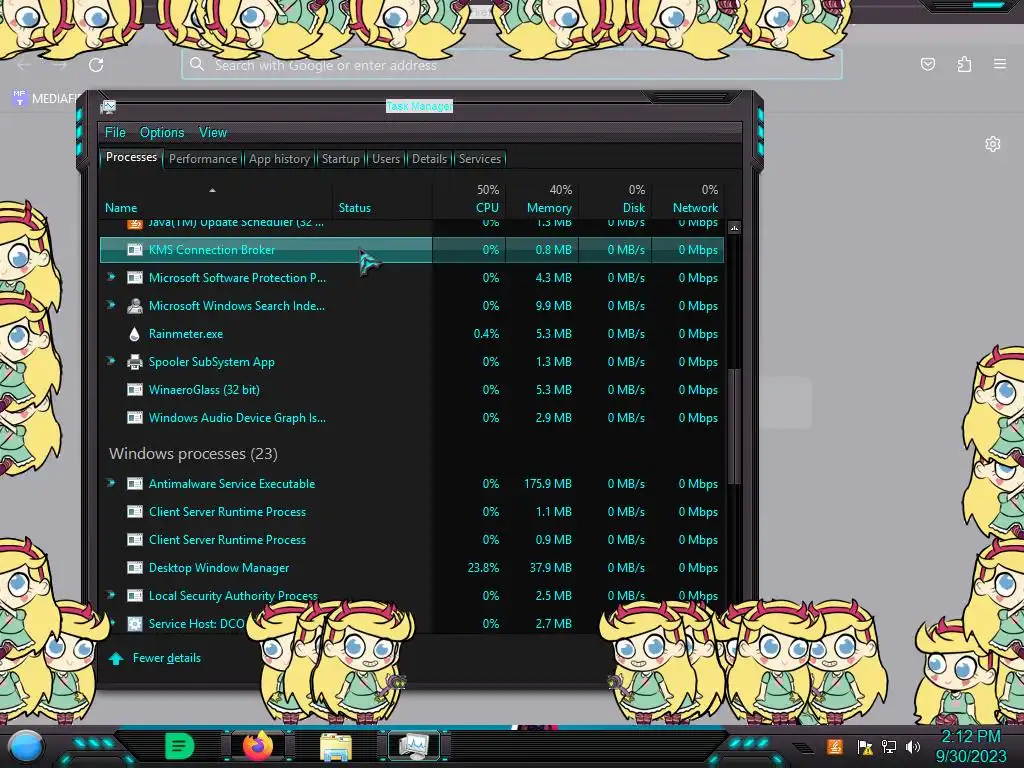Click the Spooler SubSystem App printer icon

click(x=135, y=362)
